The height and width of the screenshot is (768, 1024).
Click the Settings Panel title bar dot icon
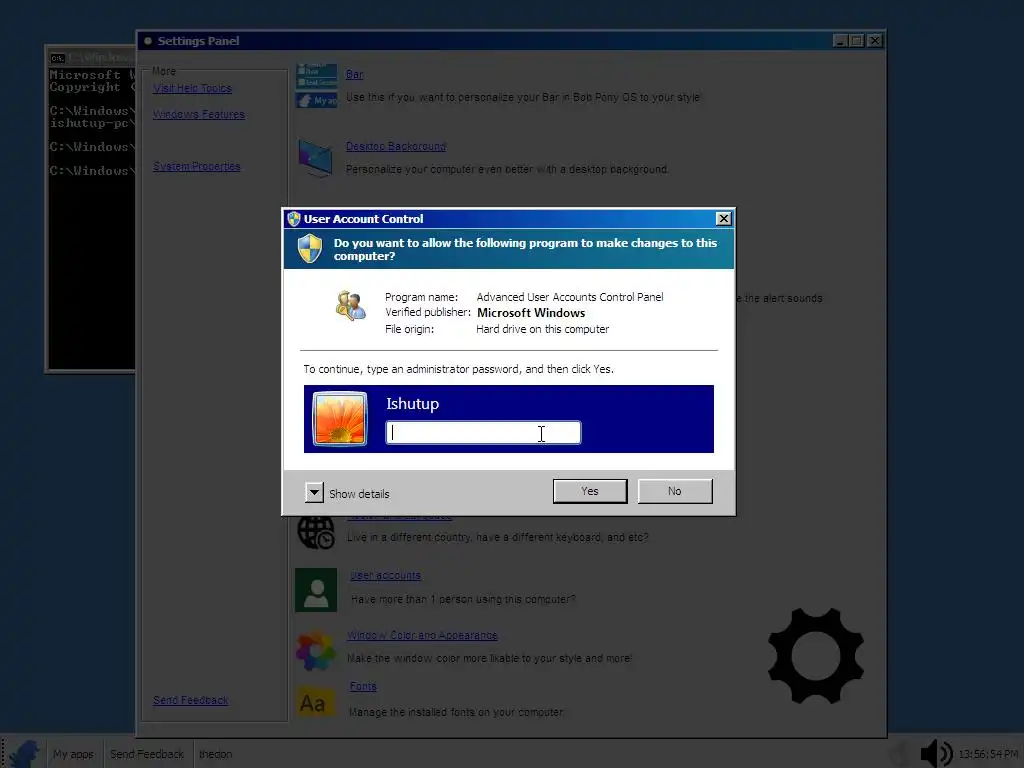pos(148,41)
